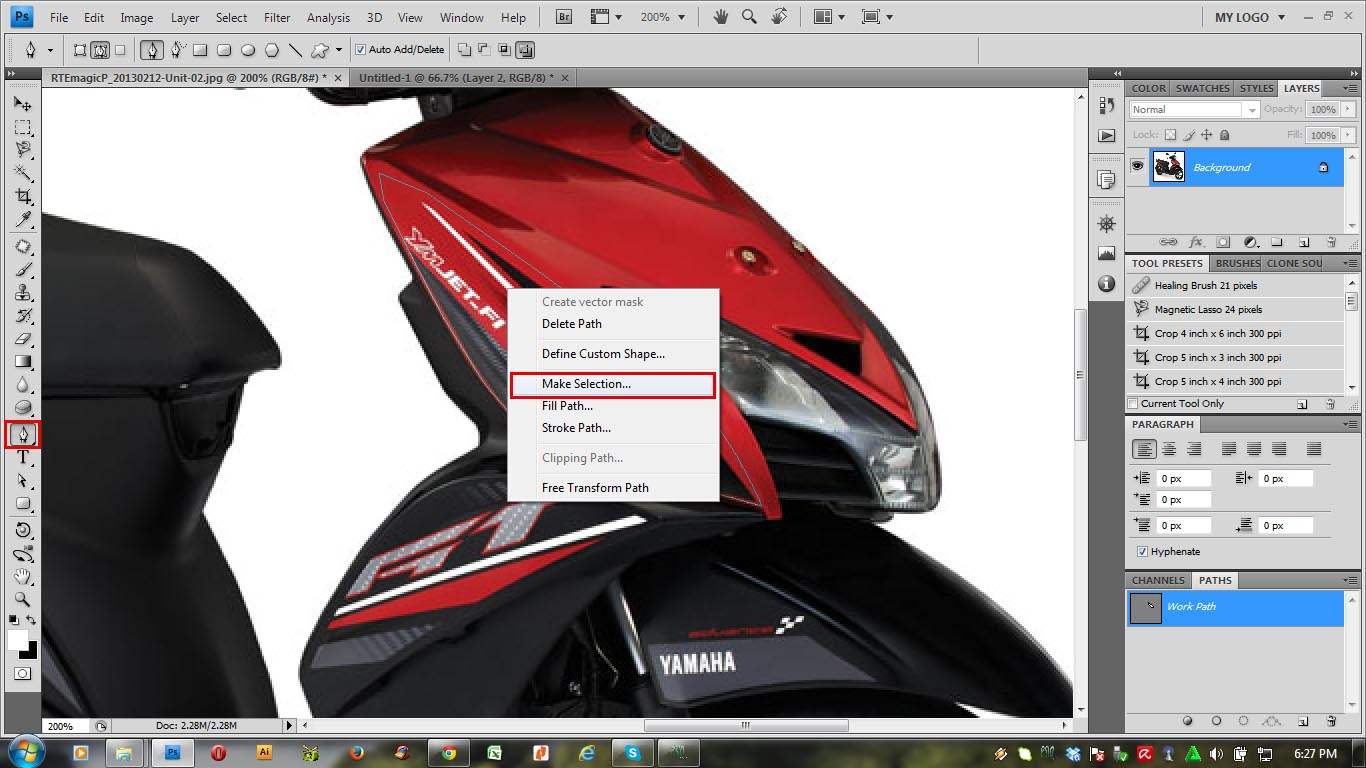Viewport: 1366px width, 768px height.
Task: Load path as a selection in Paths panel
Action: coord(1244,721)
